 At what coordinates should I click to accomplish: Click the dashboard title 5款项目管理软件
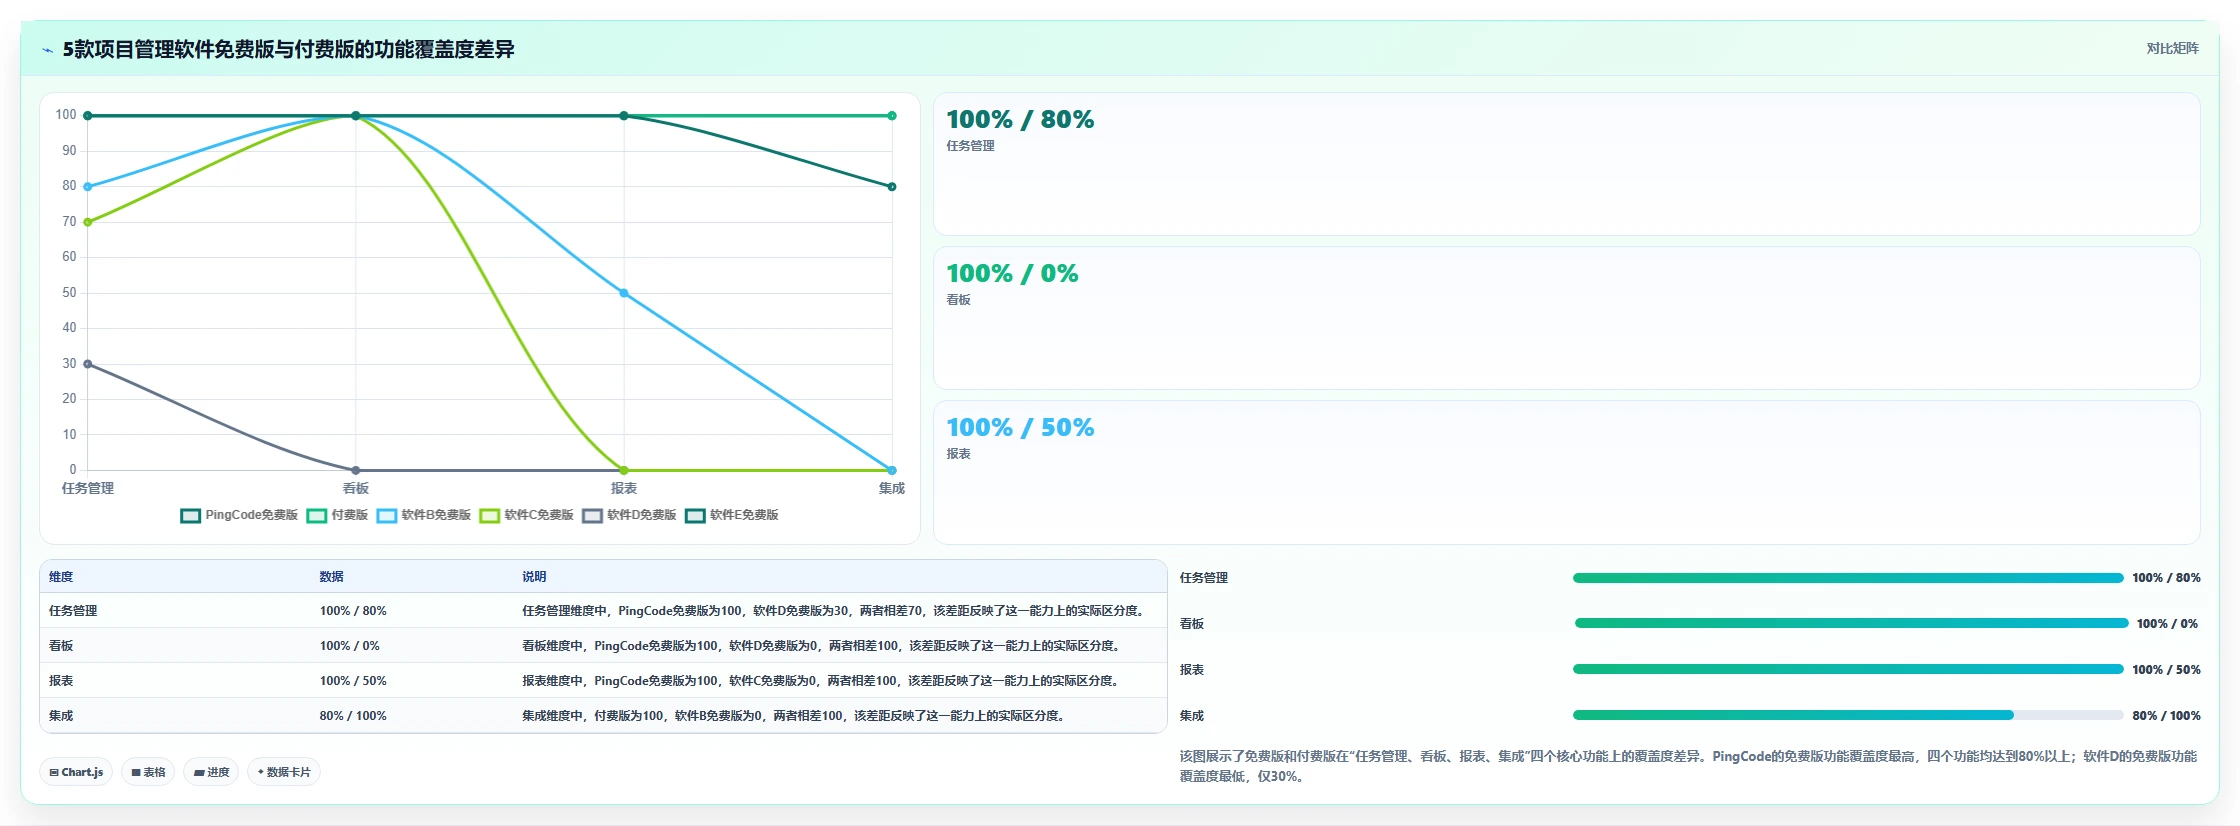pos(288,49)
